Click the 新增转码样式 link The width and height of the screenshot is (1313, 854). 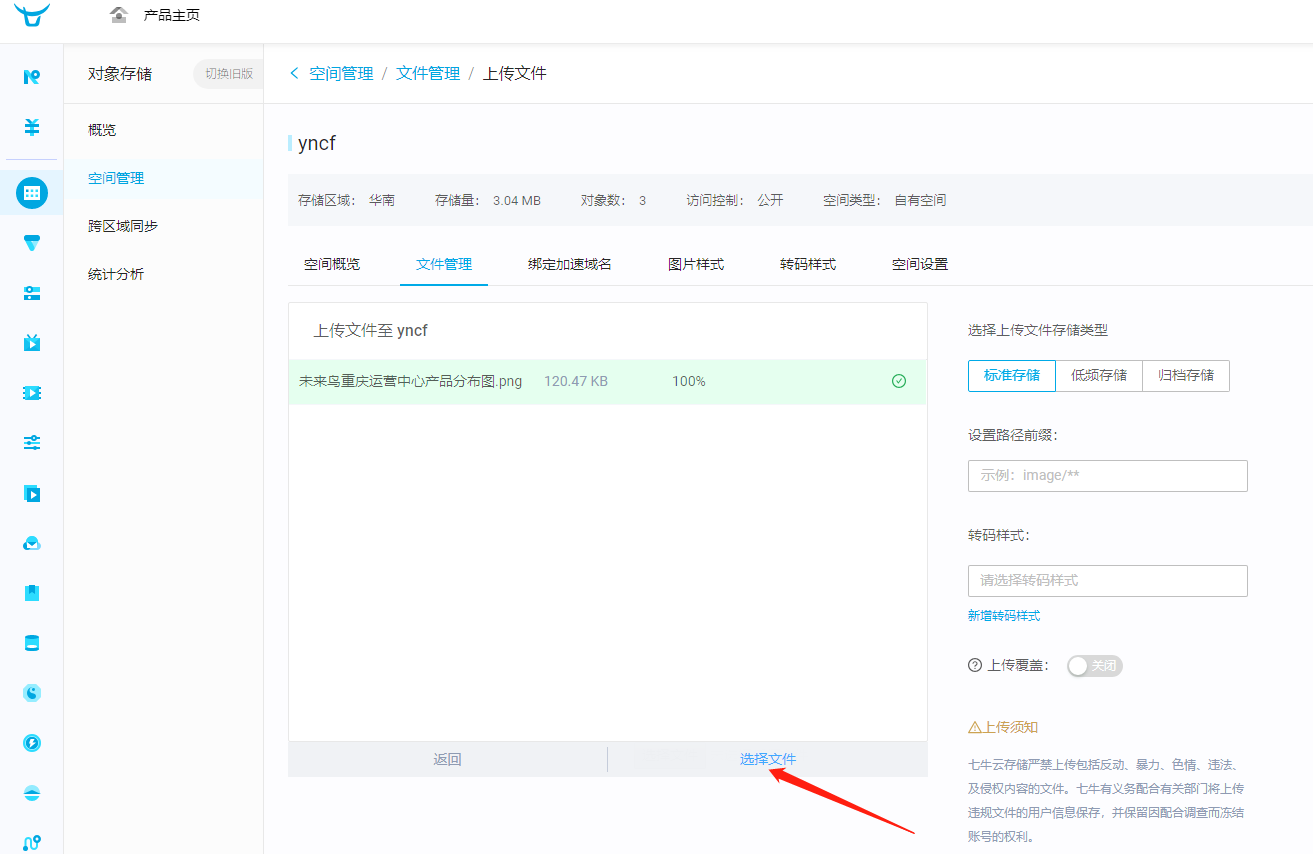click(1004, 616)
